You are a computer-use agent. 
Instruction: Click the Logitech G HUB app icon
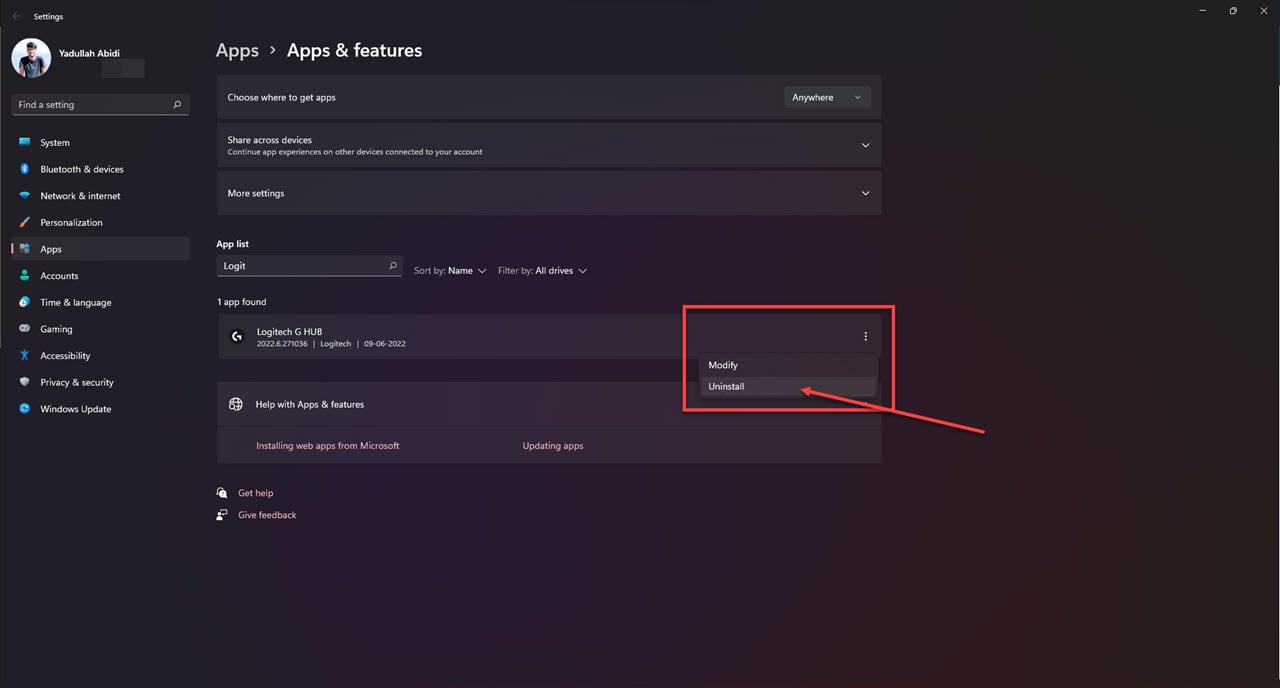[x=237, y=337]
